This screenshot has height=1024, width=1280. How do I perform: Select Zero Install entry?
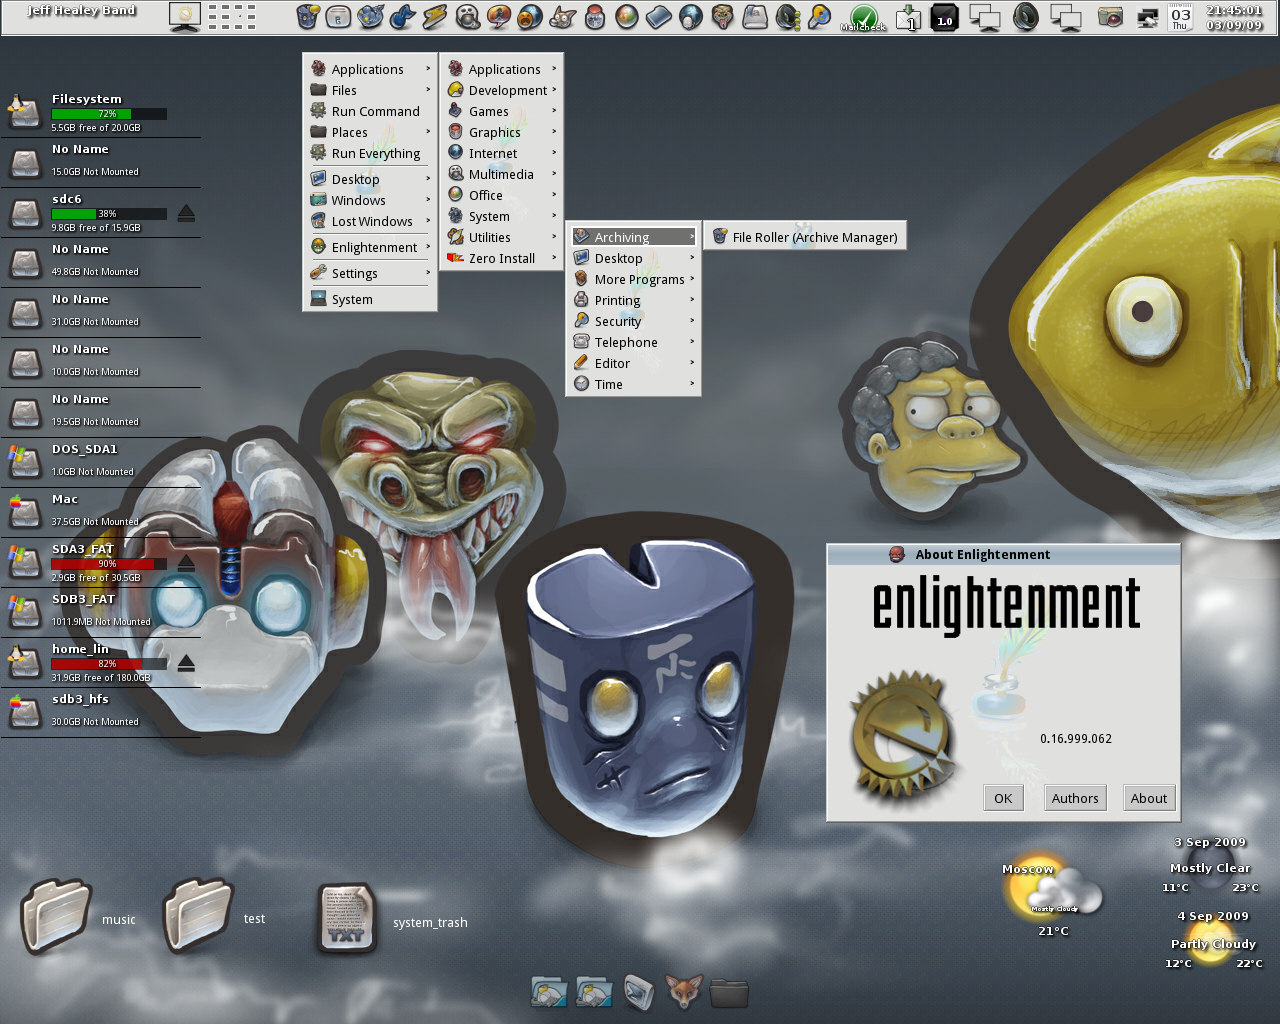pyautogui.click(x=501, y=258)
